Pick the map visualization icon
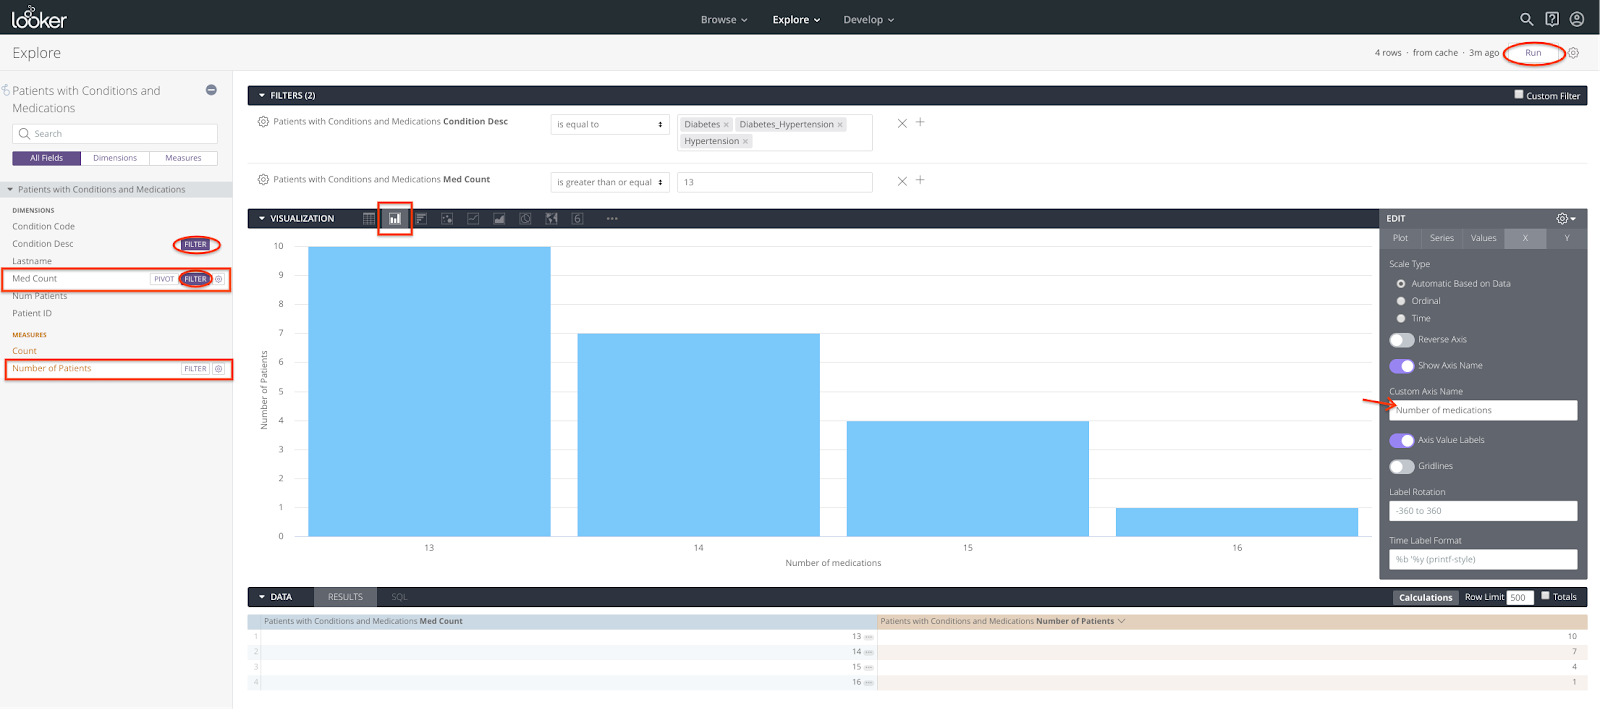 [551, 218]
